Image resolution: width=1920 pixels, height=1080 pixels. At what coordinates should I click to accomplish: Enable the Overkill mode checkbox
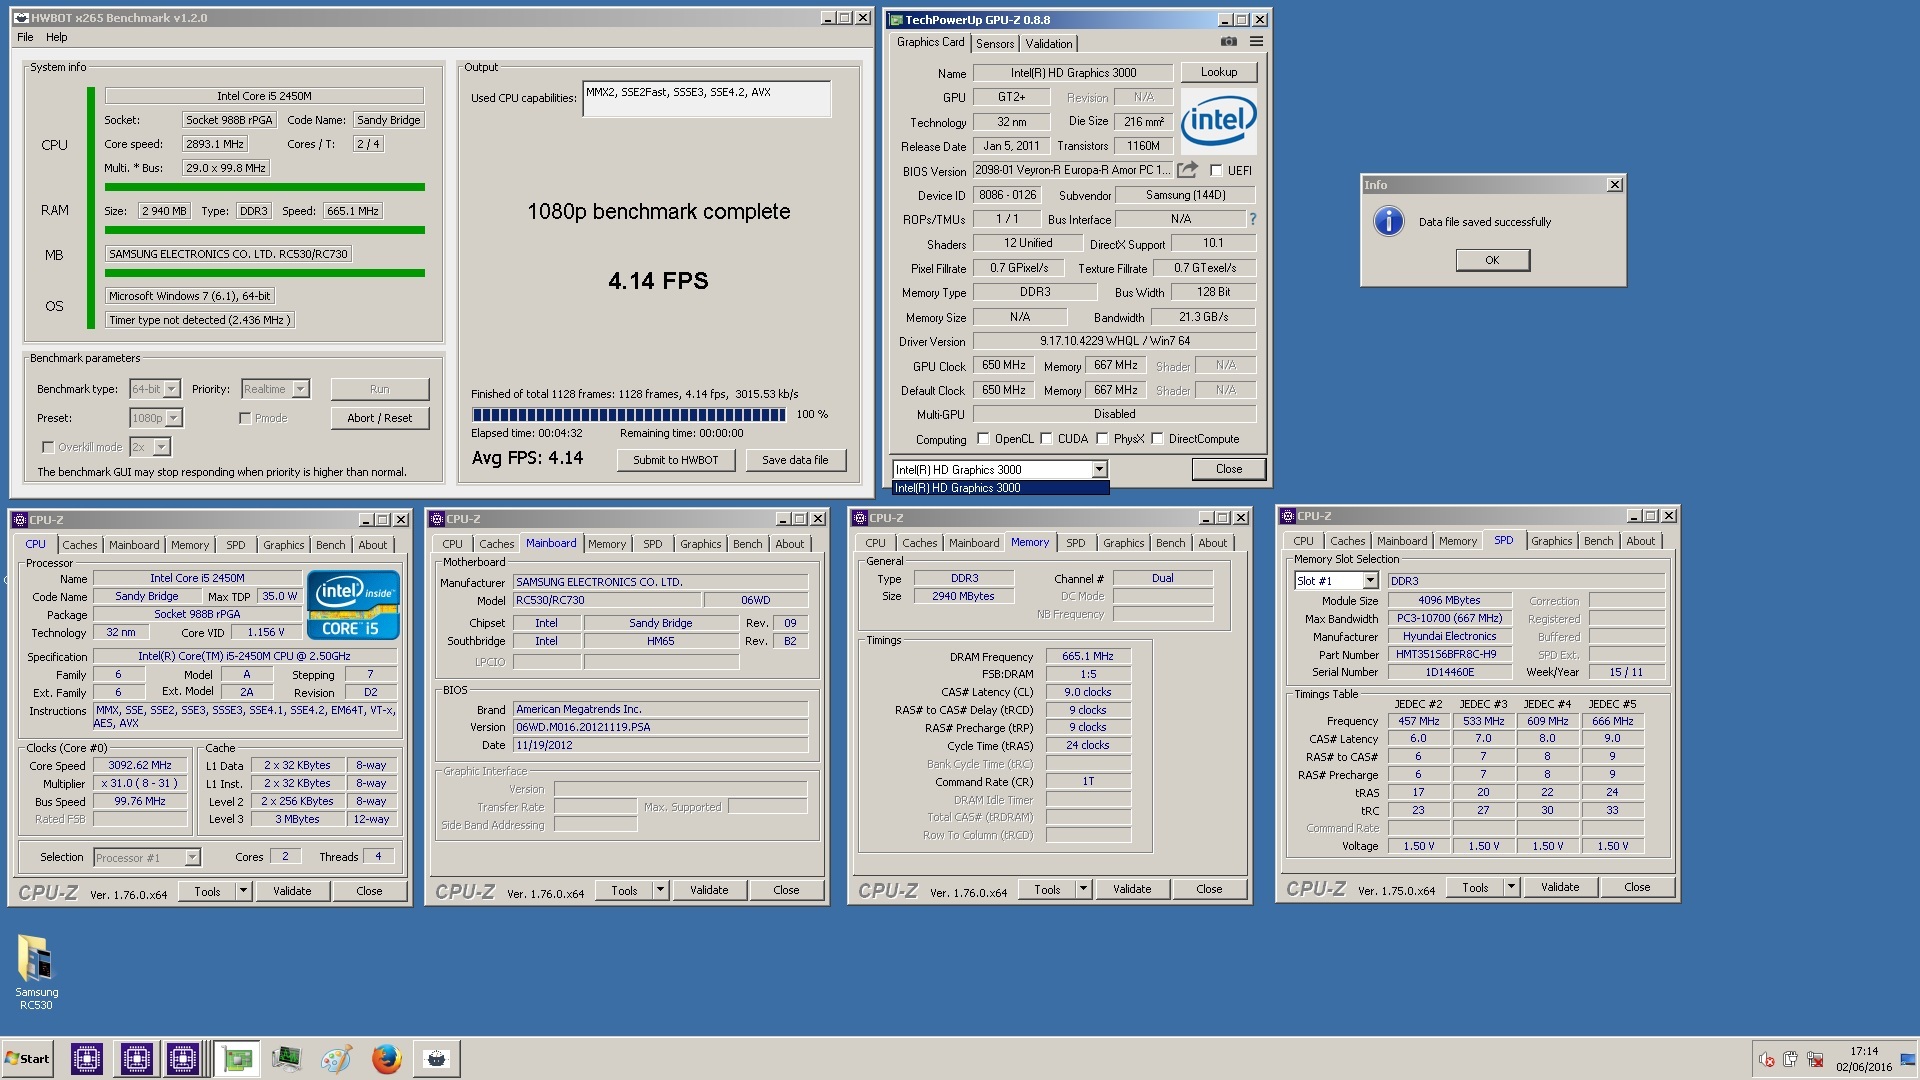47,447
